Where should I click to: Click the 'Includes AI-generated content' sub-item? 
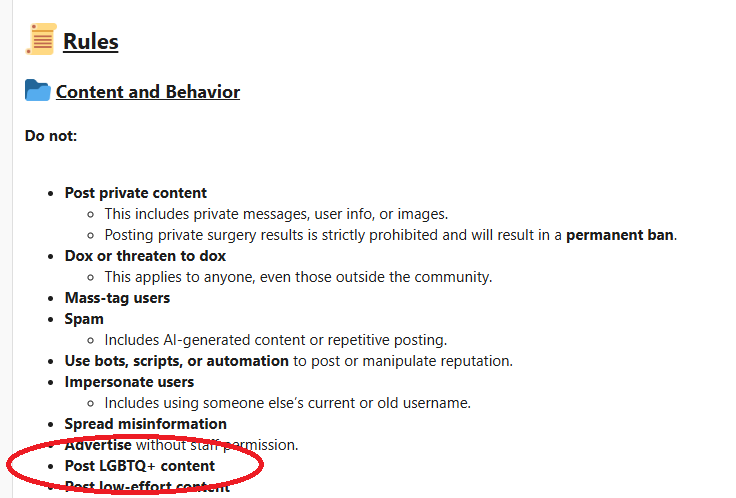click(x=276, y=340)
